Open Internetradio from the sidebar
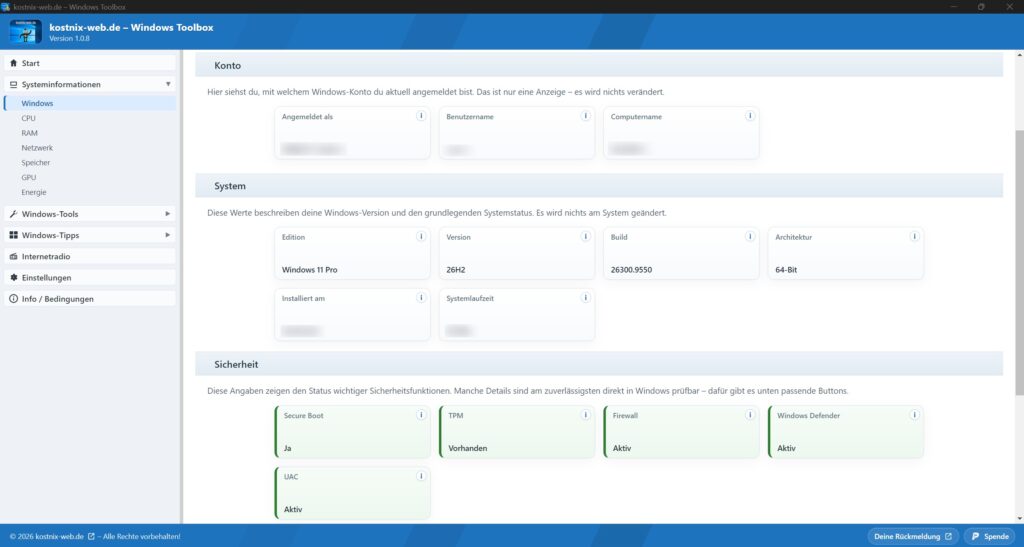This screenshot has width=1024, height=547. 90,257
